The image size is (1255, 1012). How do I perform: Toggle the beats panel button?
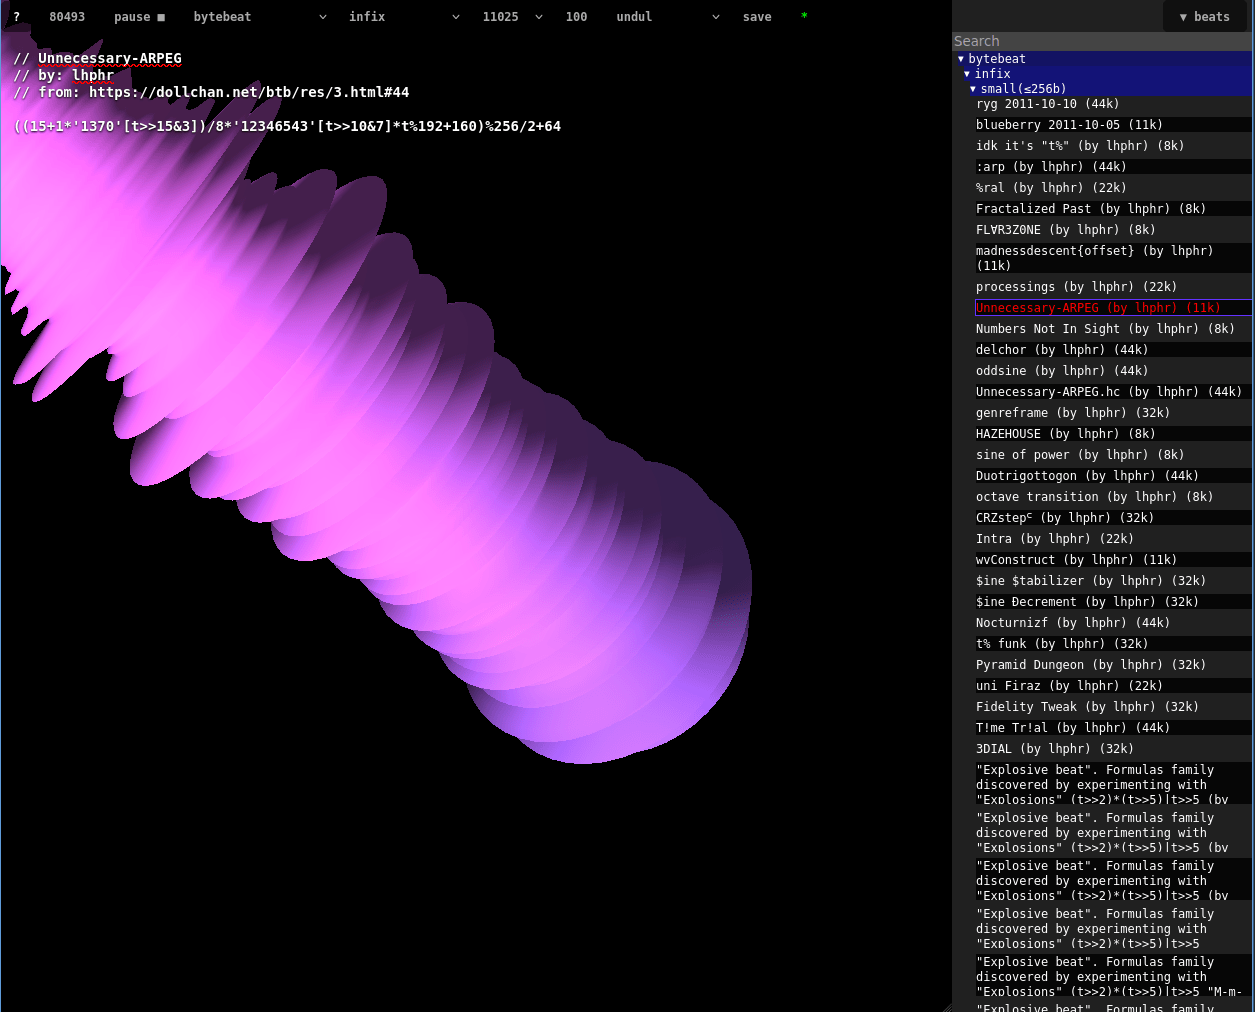coord(1204,17)
